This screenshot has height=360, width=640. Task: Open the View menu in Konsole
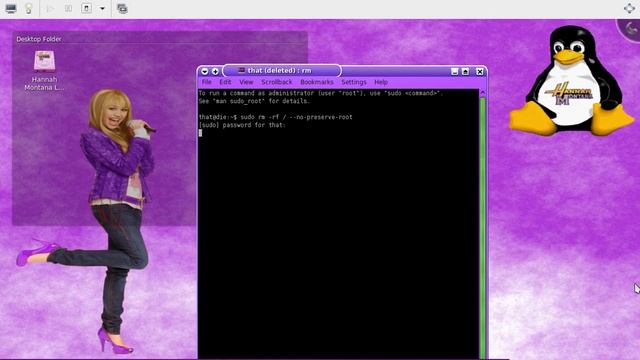click(246, 82)
